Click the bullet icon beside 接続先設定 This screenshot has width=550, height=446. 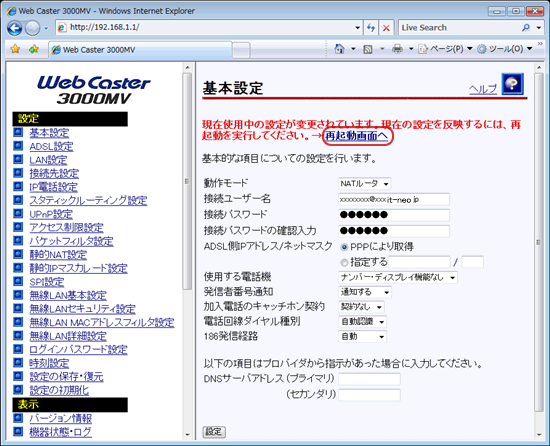coord(18,173)
